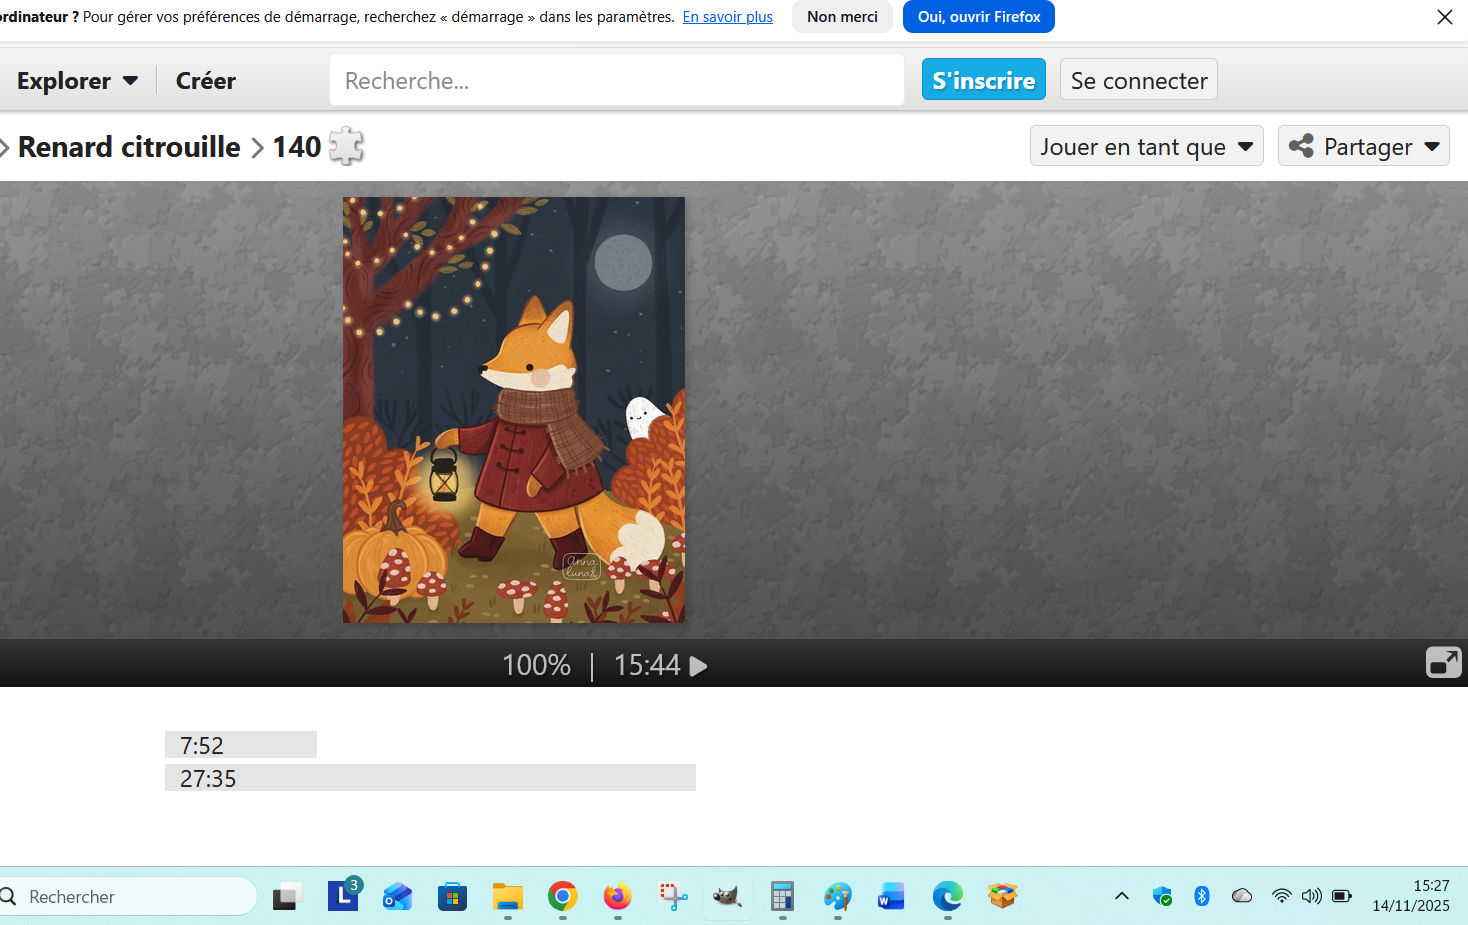Click the 140 pieces breadcrumb label
1468x925 pixels.
pos(297,147)
